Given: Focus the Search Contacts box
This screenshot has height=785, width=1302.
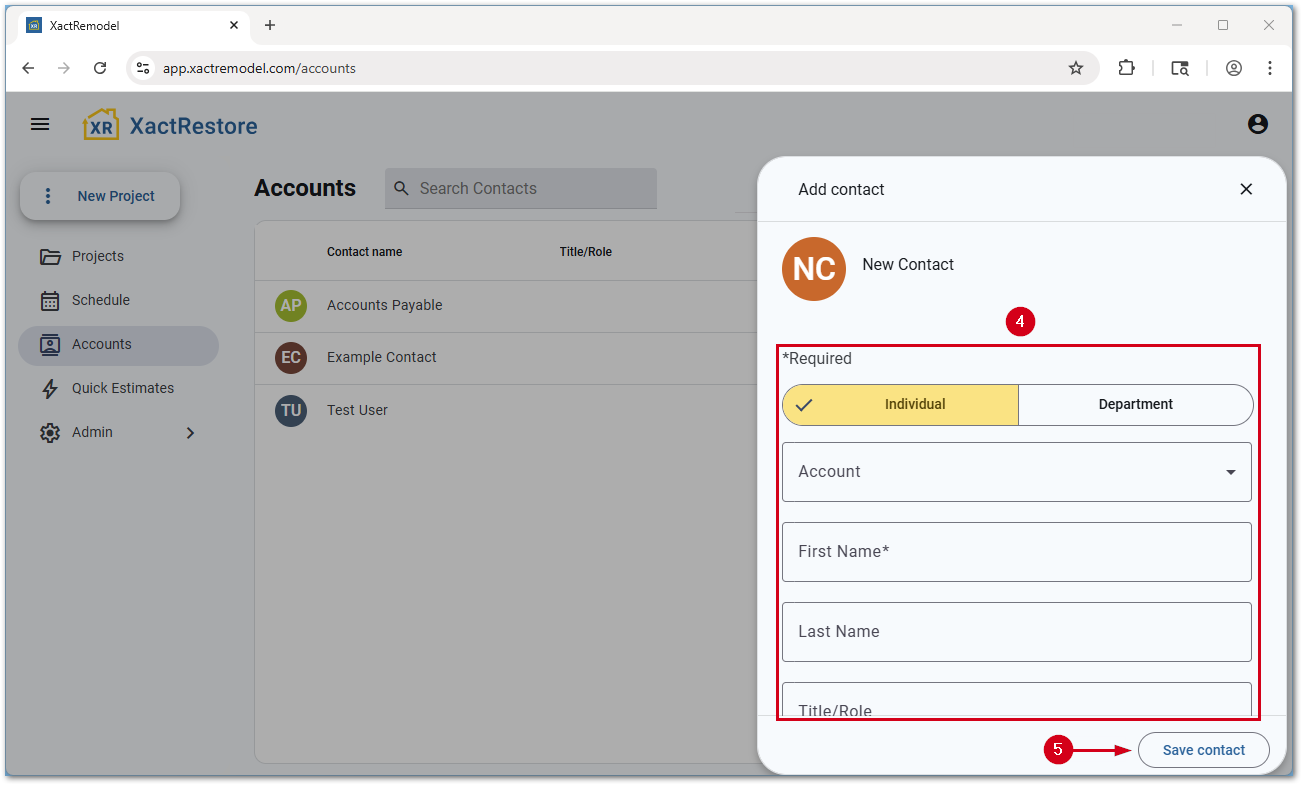Looking at the screenshot, I should [x=521, y=188].
